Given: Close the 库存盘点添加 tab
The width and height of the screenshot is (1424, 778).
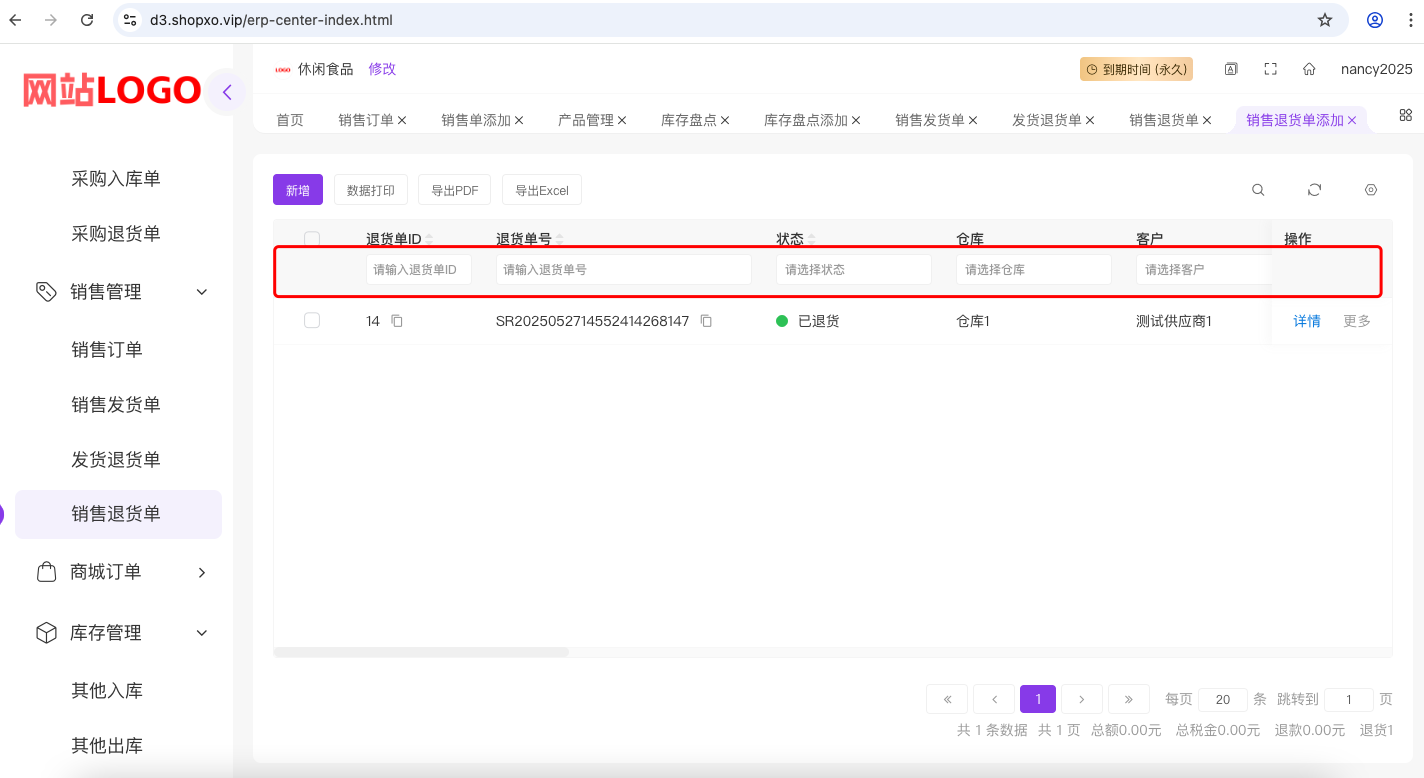Looking at the screenshot, I should point(856,120).
